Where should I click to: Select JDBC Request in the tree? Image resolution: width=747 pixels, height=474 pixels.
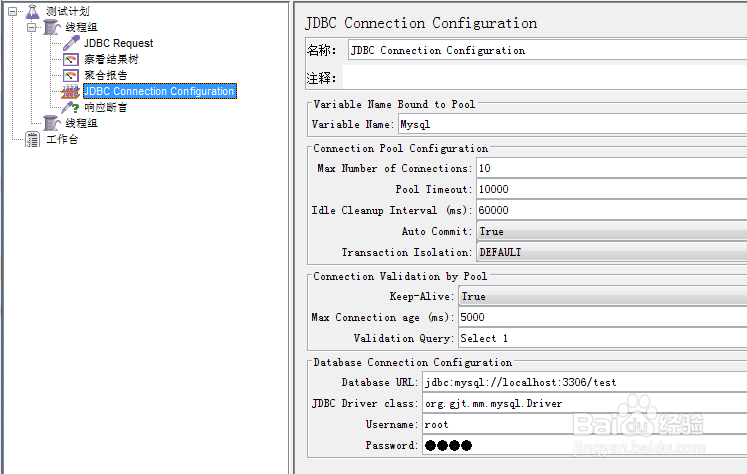tap(119, 43)
